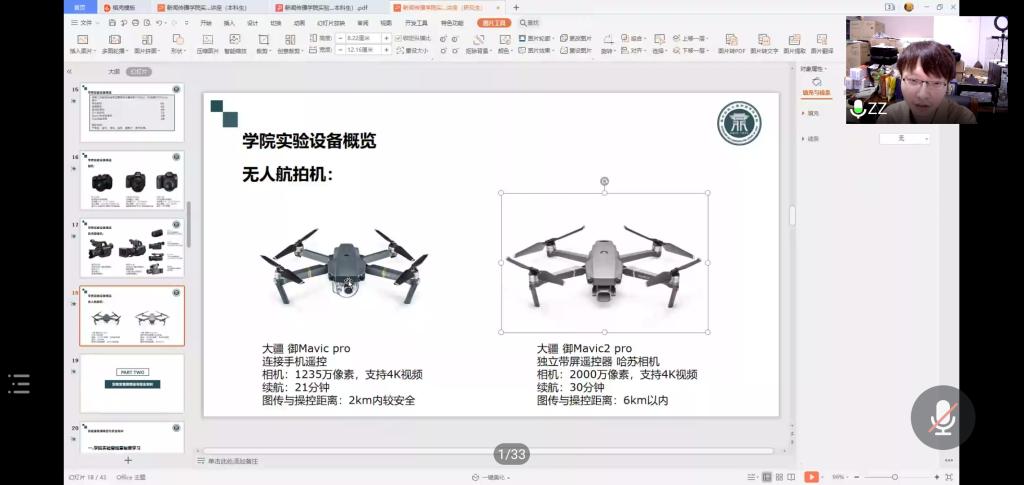Viewport: 1024px width, 485px height.
Task: Click the Compress Picture (压缩图片) icon
Action: (x=206, y=43)
